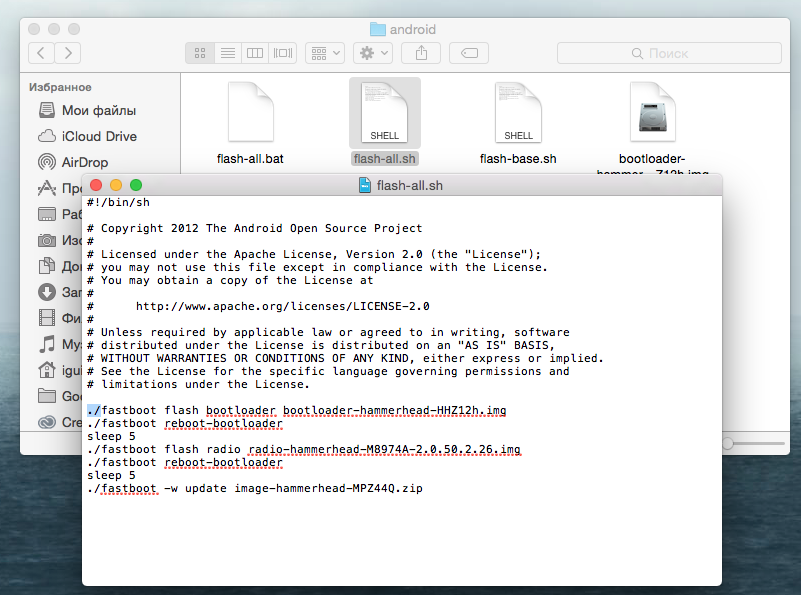This screenshot has width=801, height=595.
Task: Switch Finder to icon view
Action: (x=200, y=53)
